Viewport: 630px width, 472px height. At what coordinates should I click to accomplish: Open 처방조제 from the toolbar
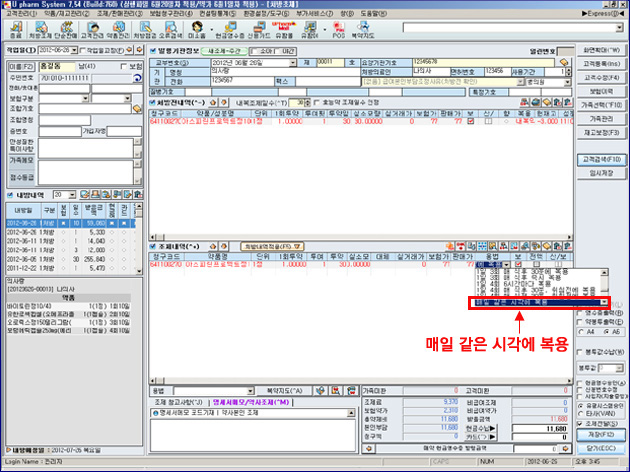pos(40,30)
